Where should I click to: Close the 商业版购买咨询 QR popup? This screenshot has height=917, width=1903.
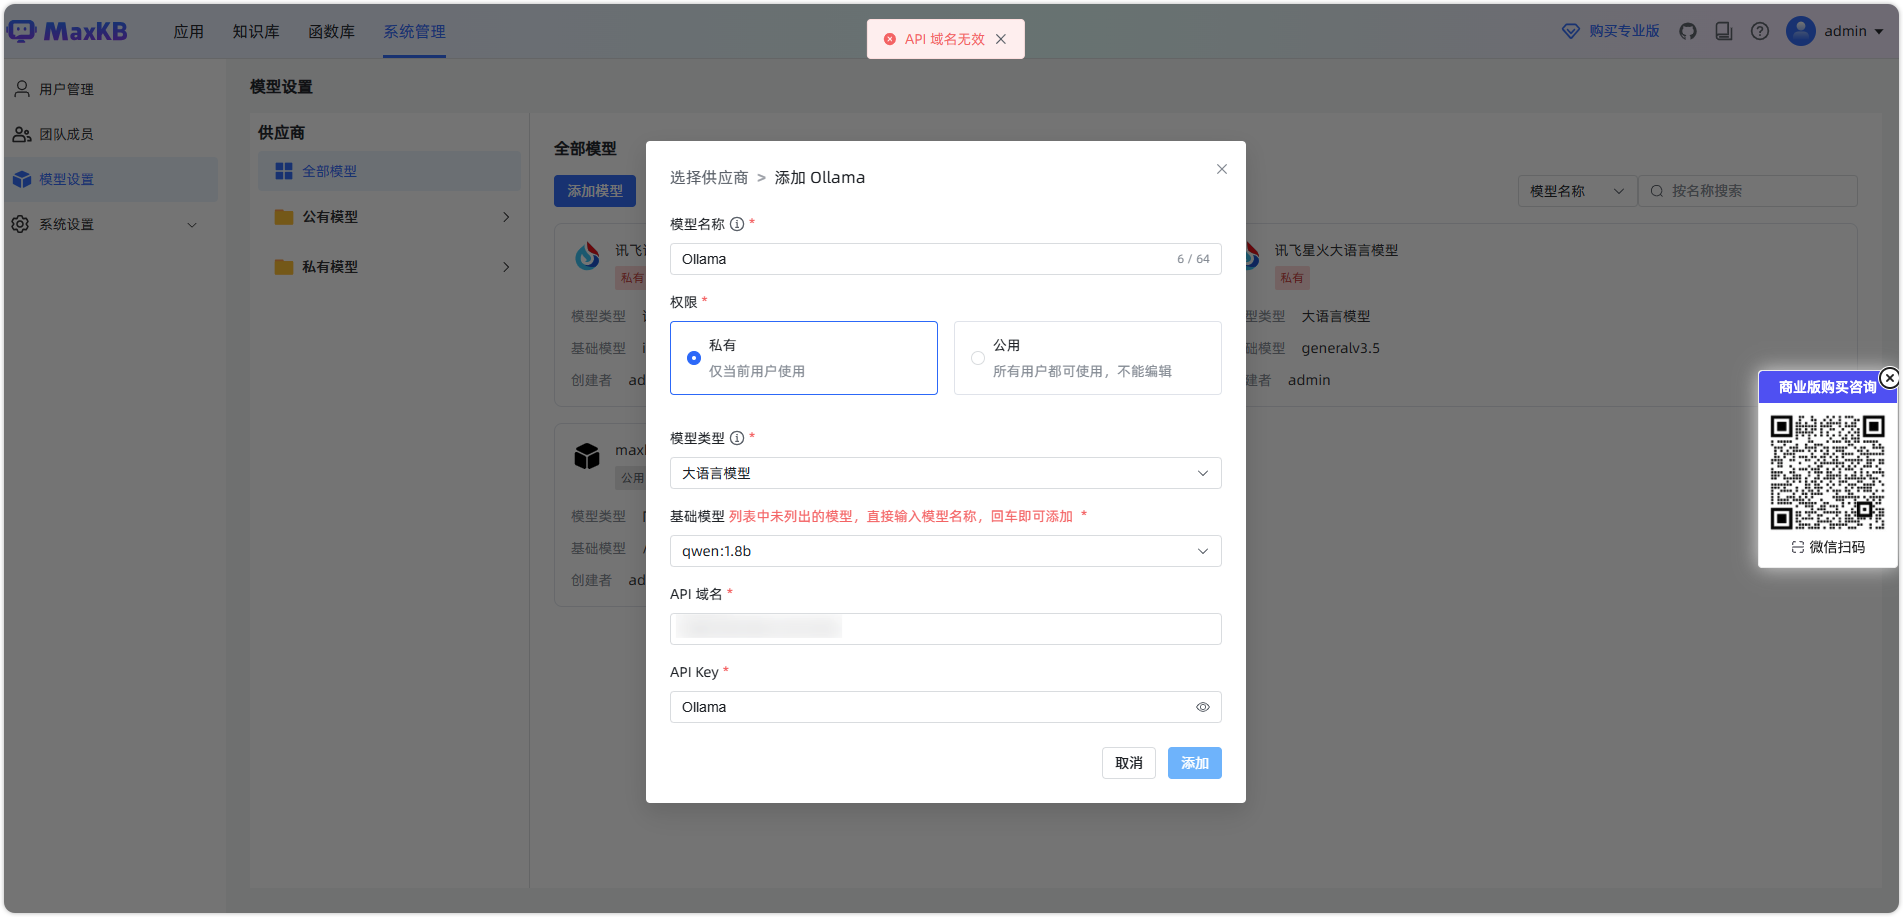[1889, 378]
